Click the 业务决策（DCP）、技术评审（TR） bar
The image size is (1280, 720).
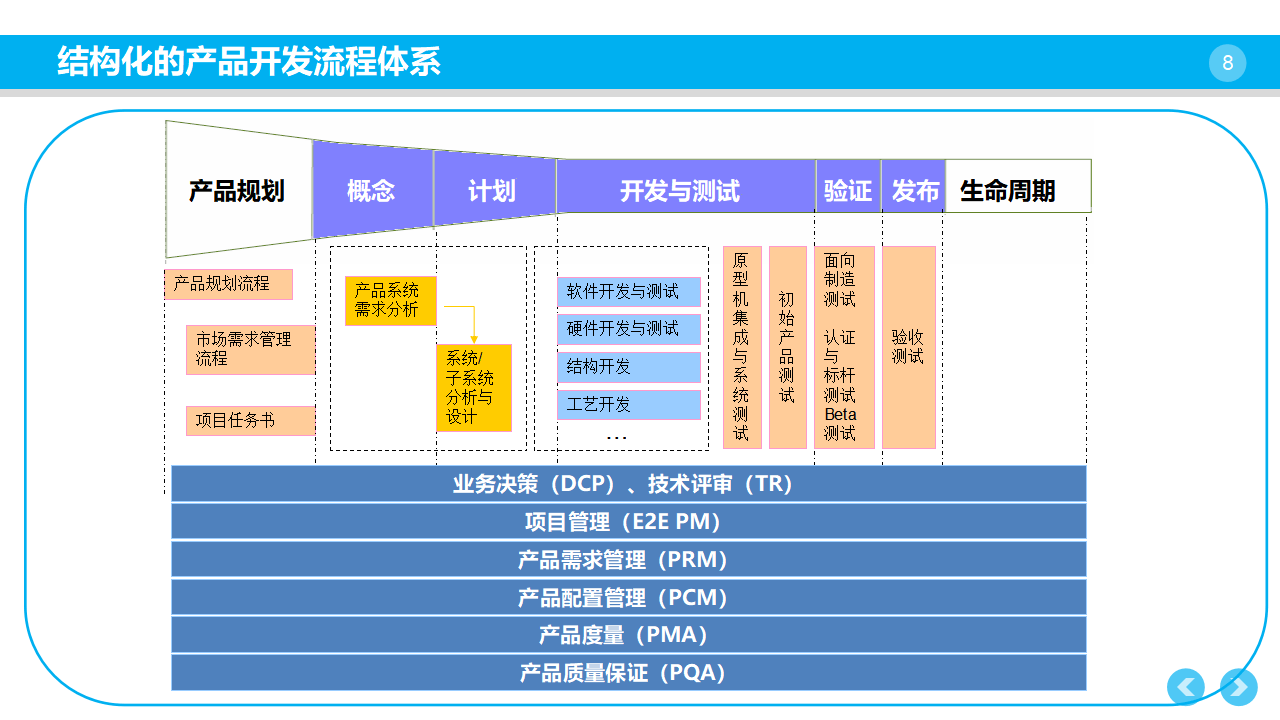pos(629,484)
